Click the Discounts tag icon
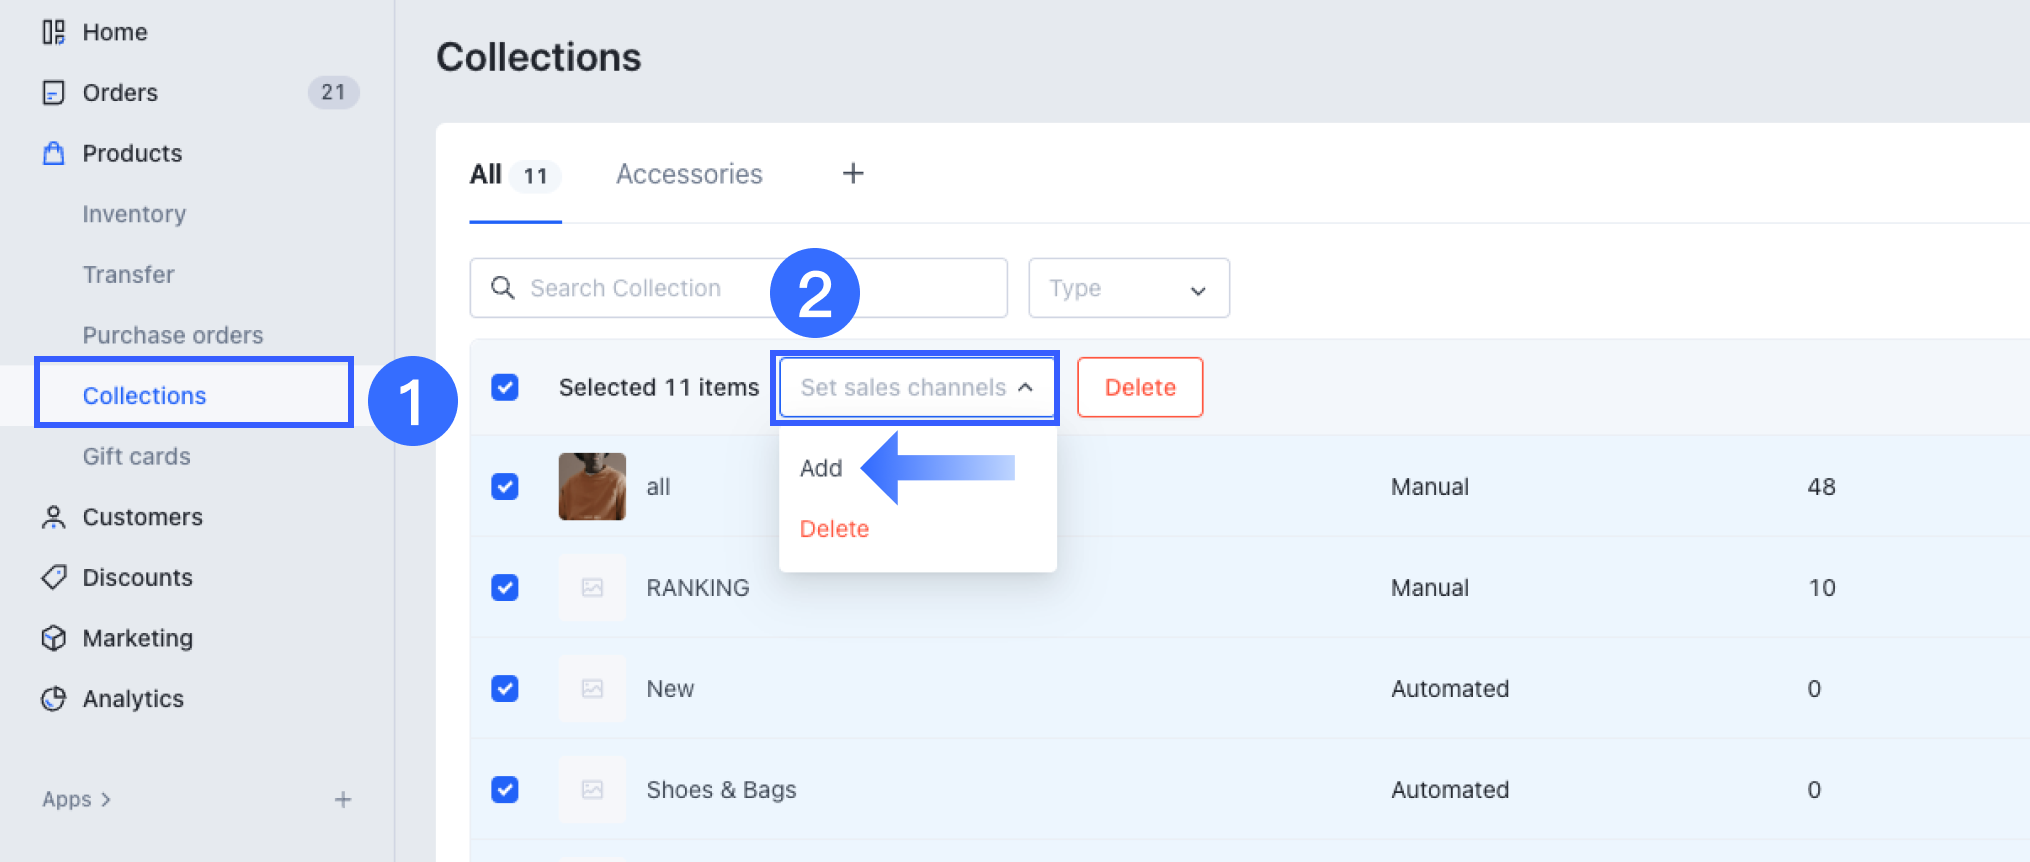 click(x=53, y=577)
